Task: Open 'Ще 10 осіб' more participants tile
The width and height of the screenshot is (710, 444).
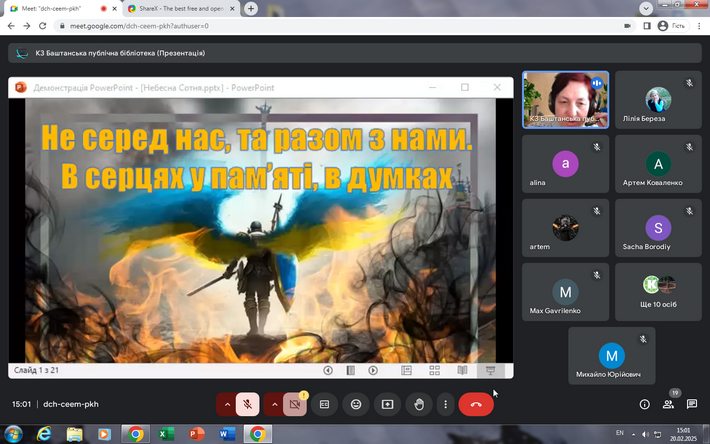Action: pyautogui.click(x=658, y=292)
